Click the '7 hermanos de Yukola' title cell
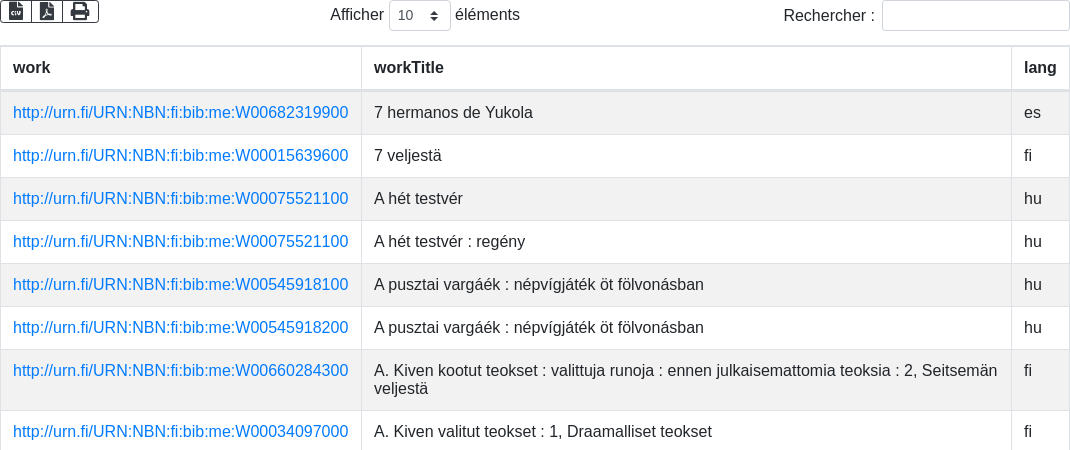 pos(453,113)
